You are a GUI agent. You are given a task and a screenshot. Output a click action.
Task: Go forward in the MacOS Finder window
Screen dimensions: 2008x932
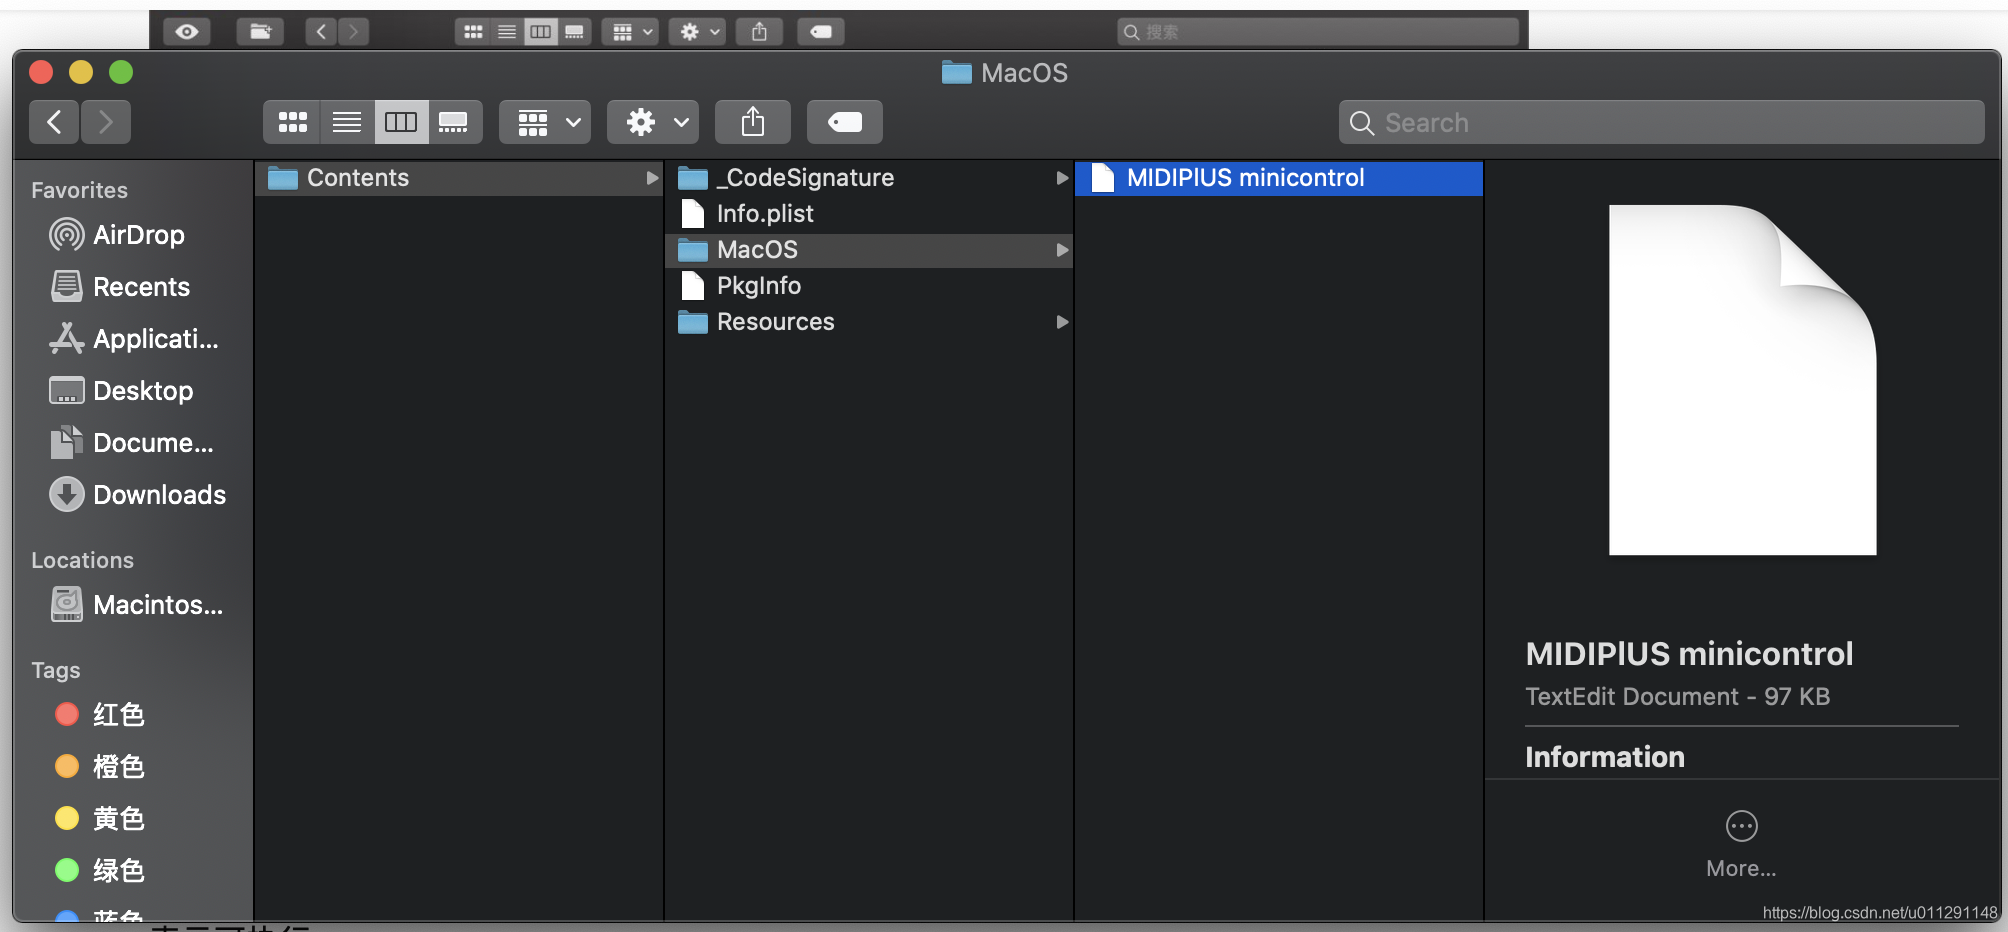coord(106,122)
